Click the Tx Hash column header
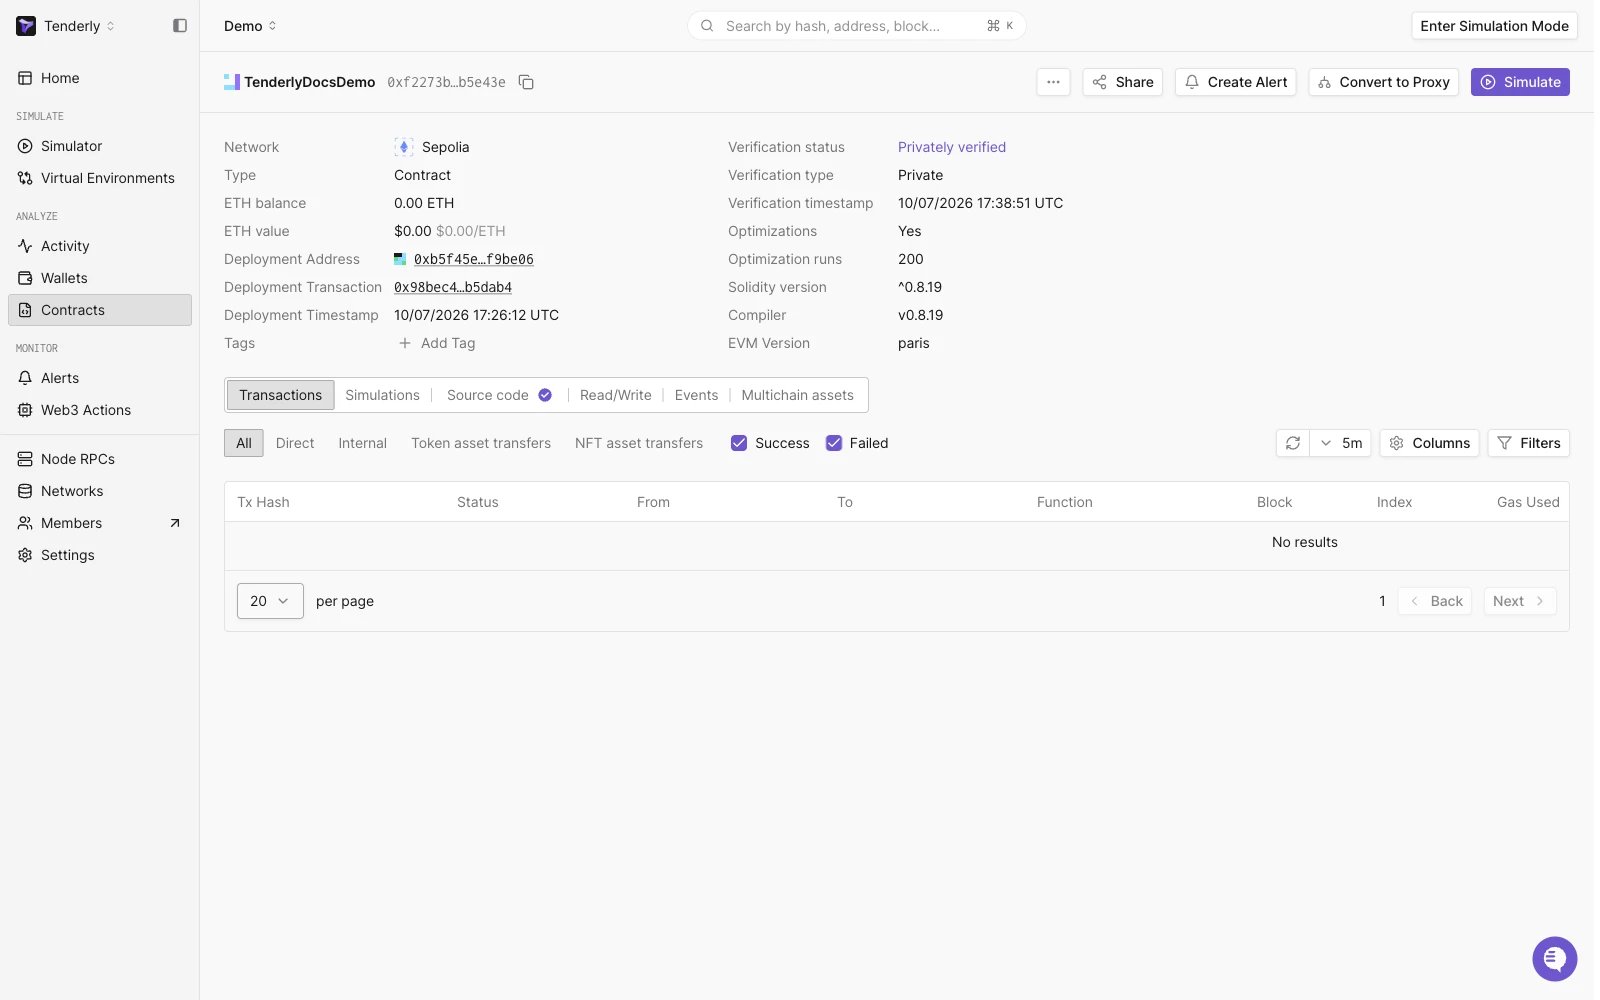1600x1000 pixels. pyautogui.click(x=263, y=502)
